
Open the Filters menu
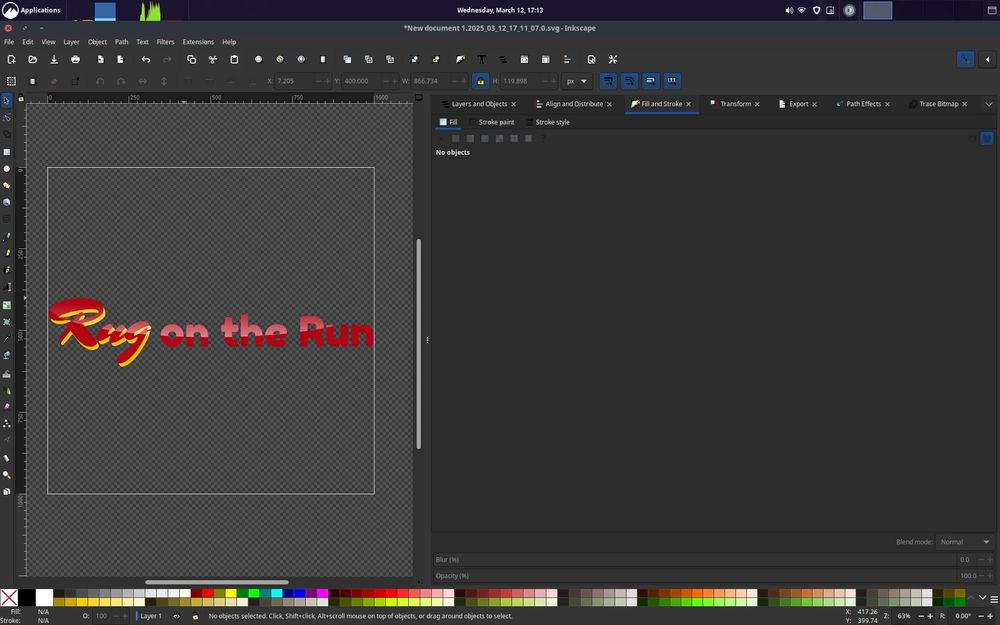pos(165,42)
